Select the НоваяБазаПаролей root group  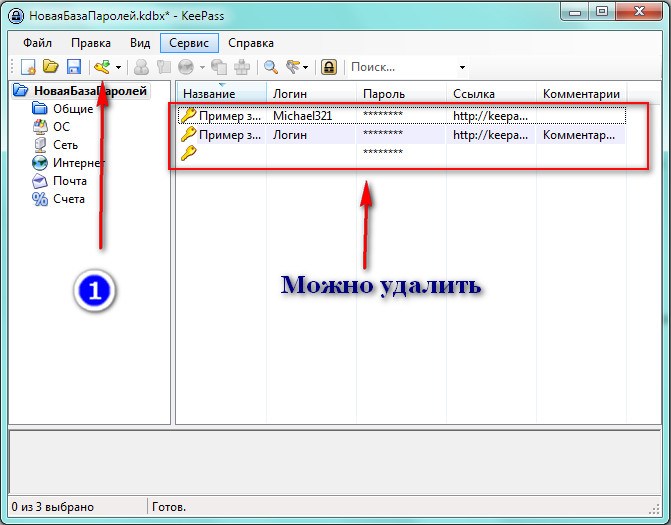tap(90, 91)
